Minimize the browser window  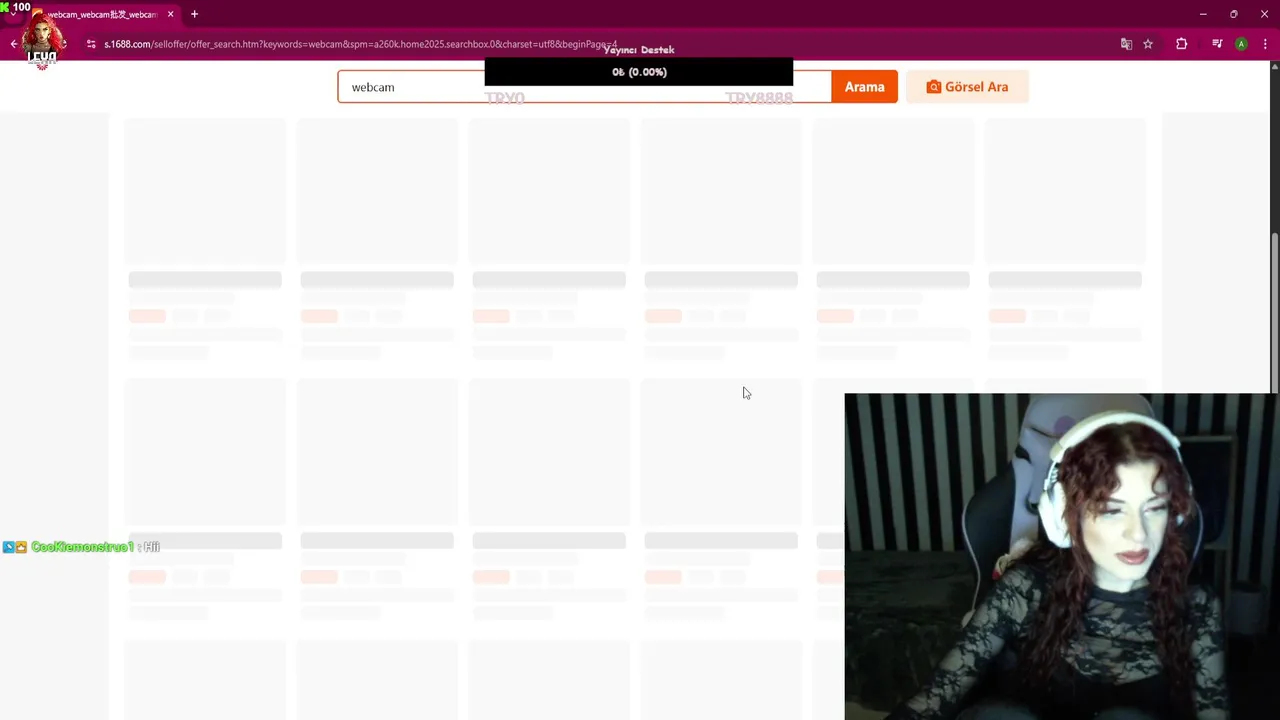[x=1203, y=14]
